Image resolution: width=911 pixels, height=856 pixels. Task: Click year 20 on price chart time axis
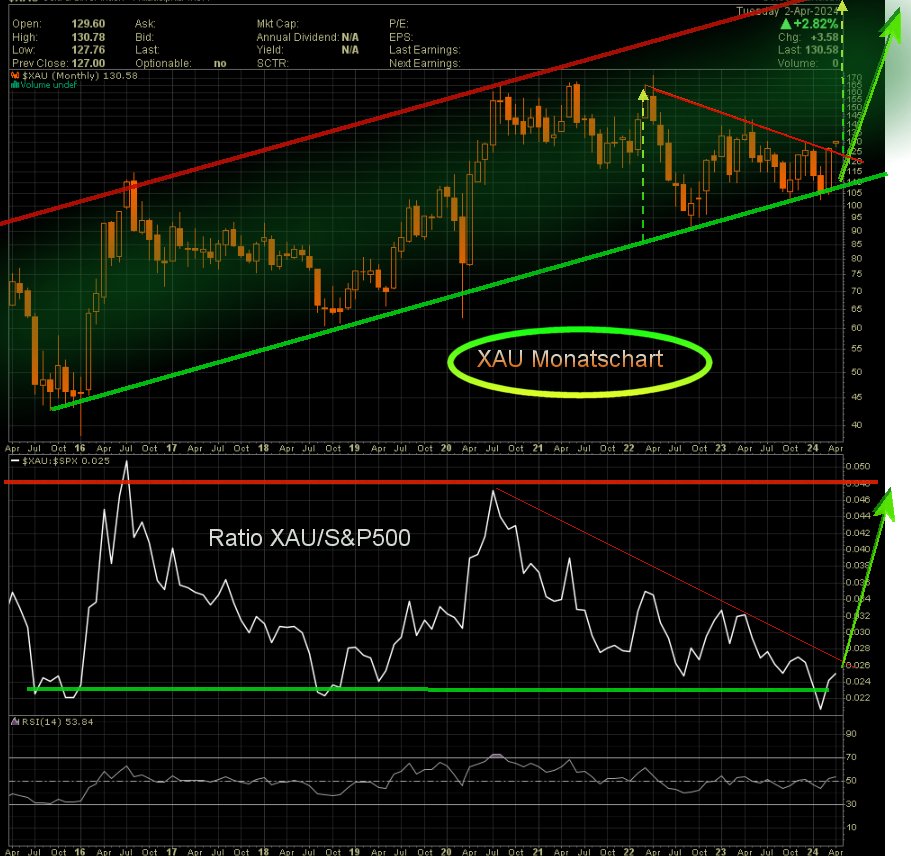[446, 448]
